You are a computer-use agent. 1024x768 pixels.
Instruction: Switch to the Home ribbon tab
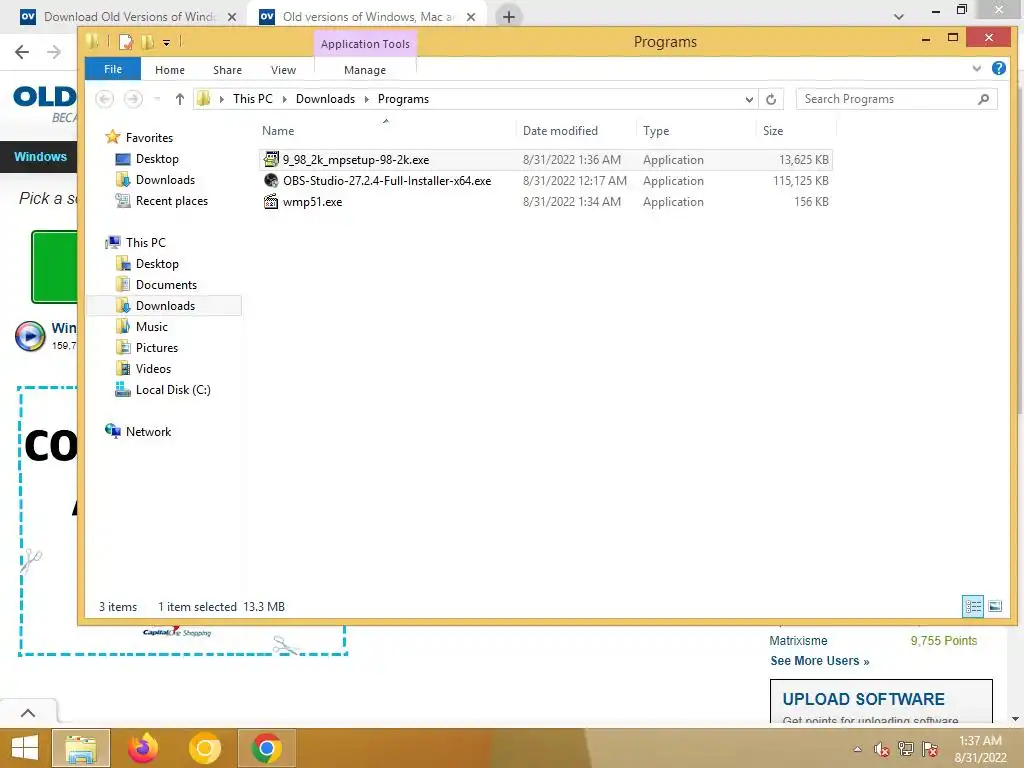[x=170, y=70]
